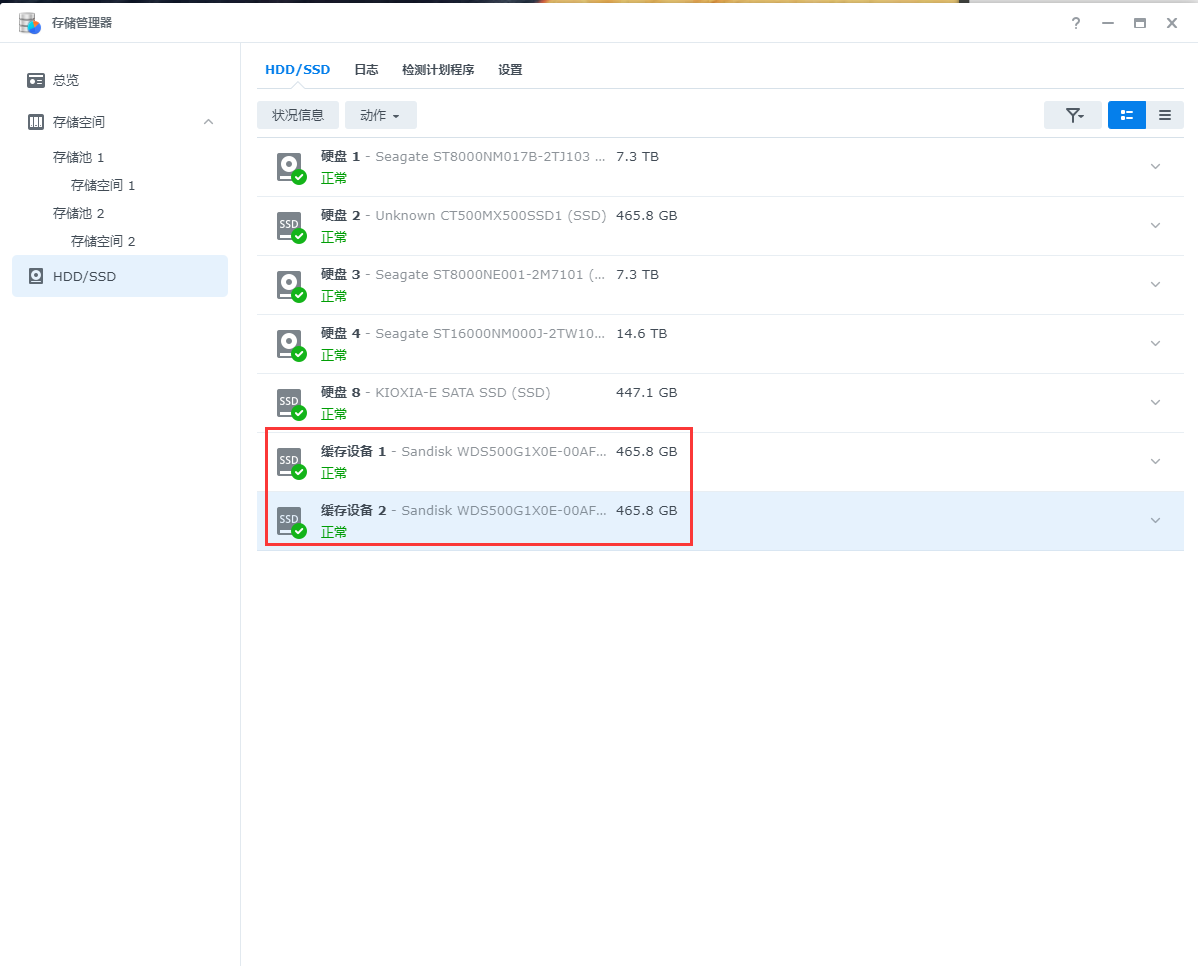Click the 缓存设备 1 SSD icon
1198x966 pixels.
click(290, 462)
